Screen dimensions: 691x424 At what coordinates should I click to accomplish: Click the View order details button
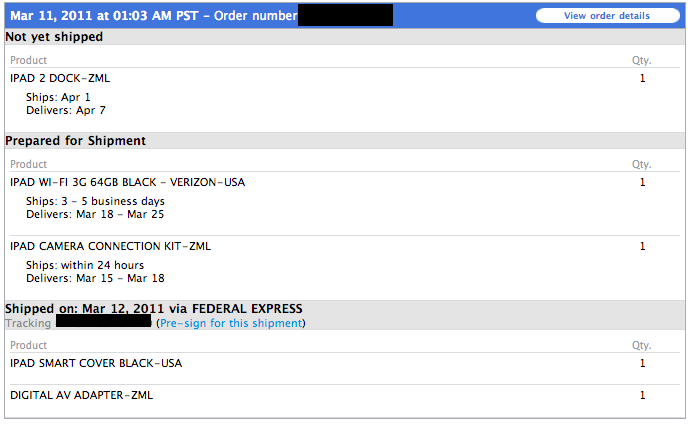(x=607, y=16)
